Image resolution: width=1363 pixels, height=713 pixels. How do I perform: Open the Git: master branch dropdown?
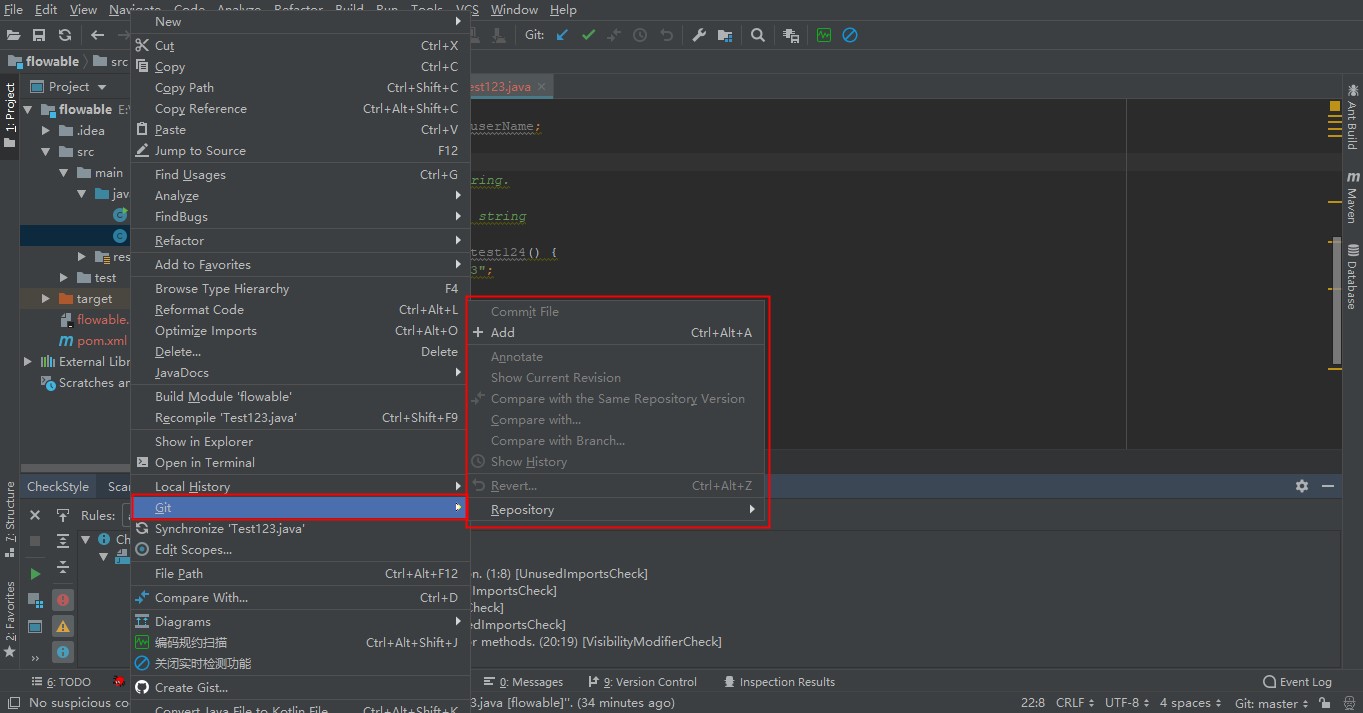(1271, 703)
